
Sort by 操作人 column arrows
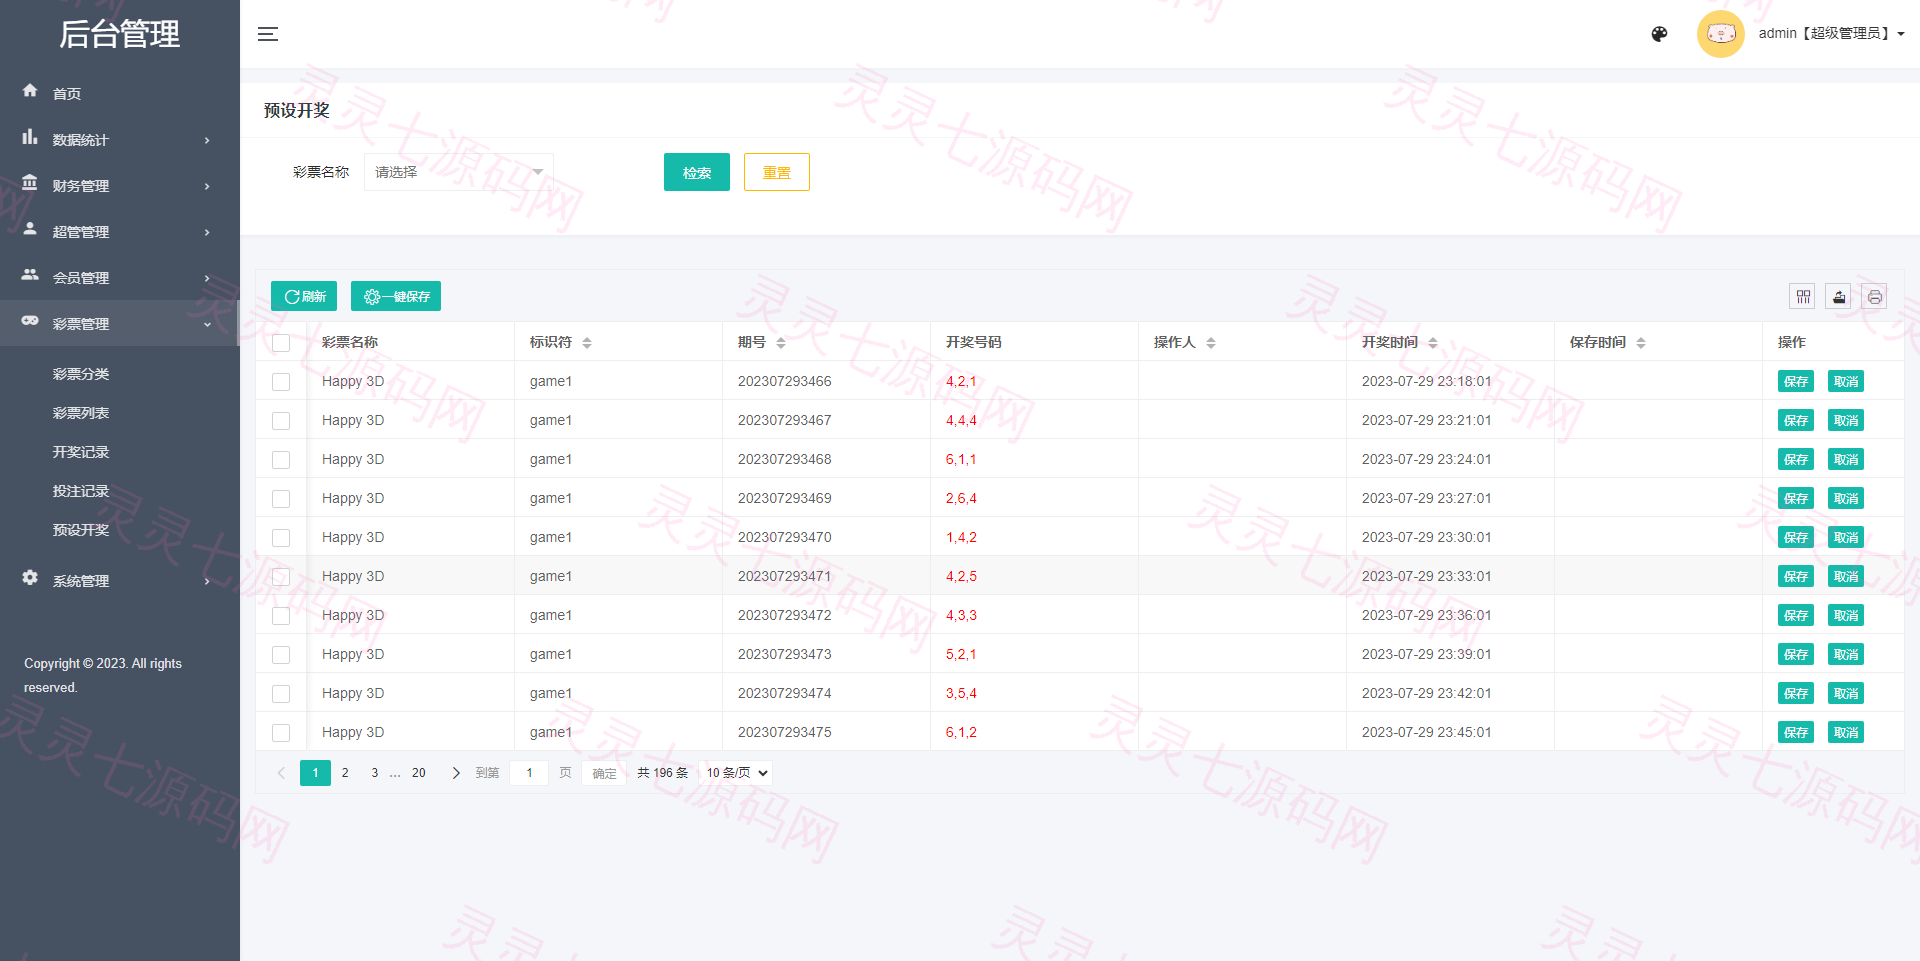(x=1211, y=343)
